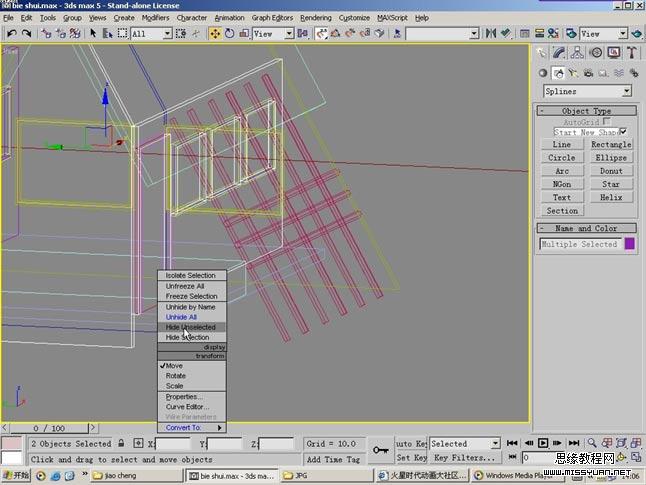Open the Selection Filter 'All' dropdown
The width and height of the screenshot is (646, 485).
click(x=167, y=33)
